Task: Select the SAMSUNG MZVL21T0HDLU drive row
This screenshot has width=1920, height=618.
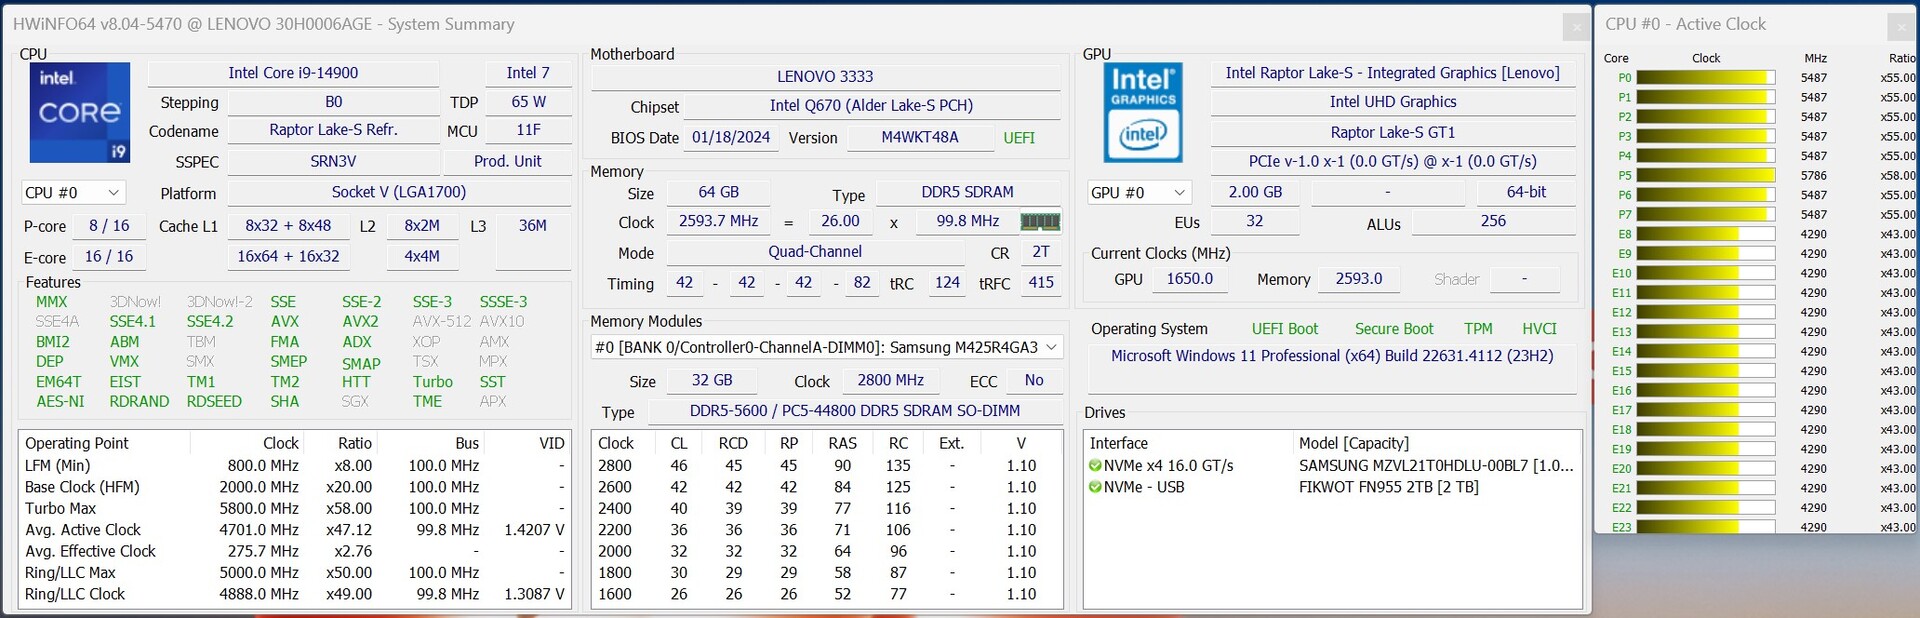Action: pyautogui.click(x=1333, y=466)
